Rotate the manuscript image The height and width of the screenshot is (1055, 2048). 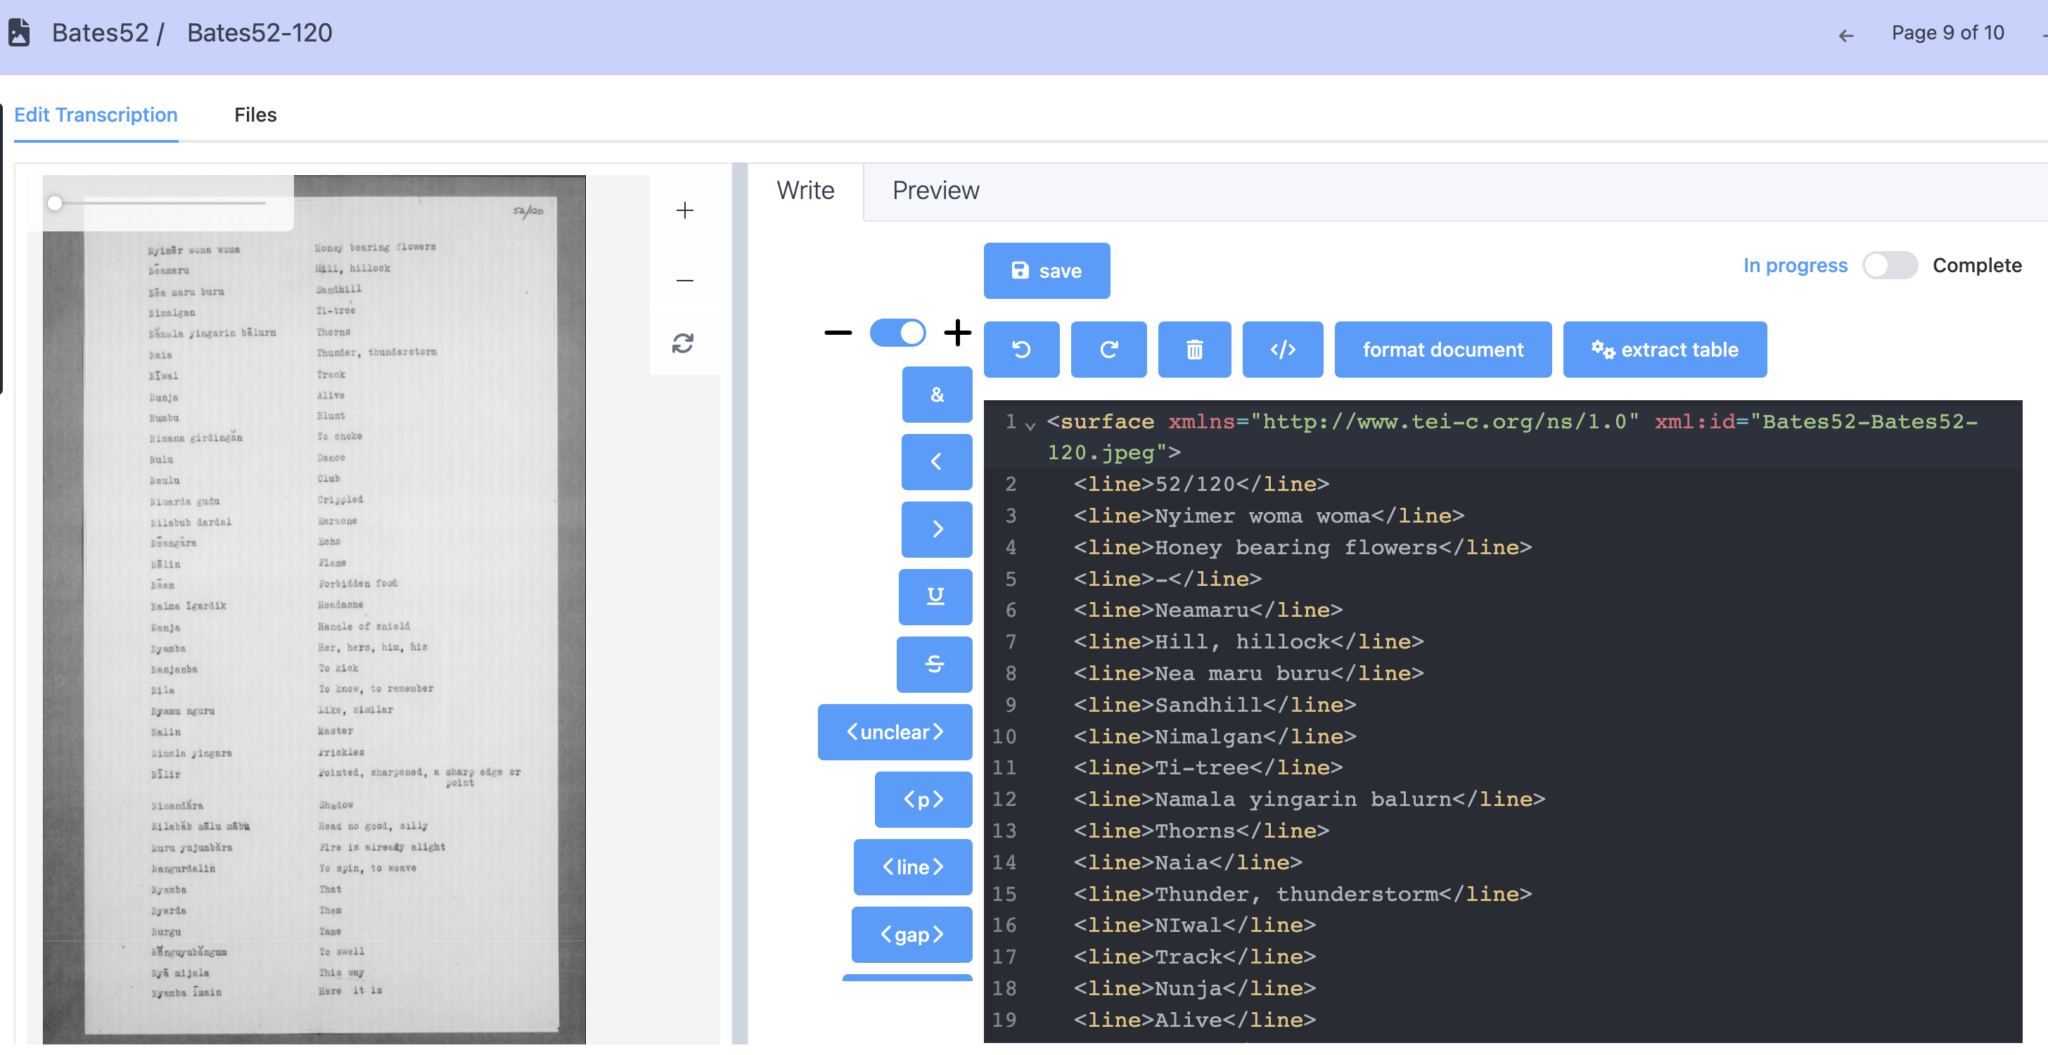point(684,343)
